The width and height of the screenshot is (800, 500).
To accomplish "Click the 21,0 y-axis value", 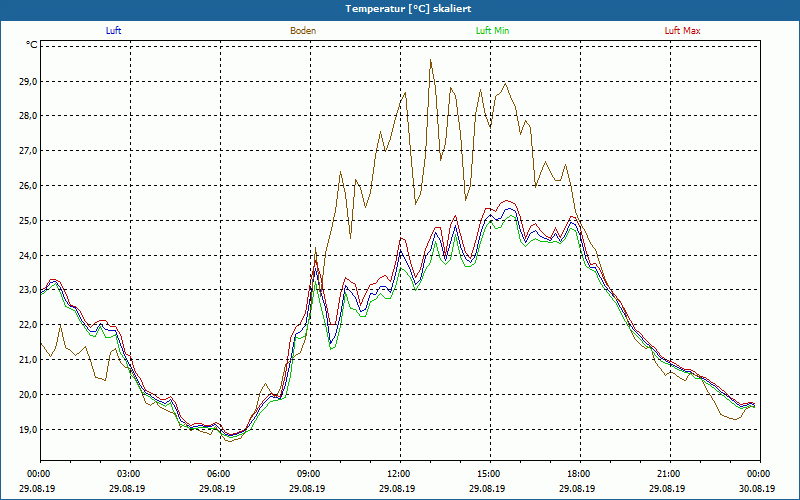I will [x=28, y=360].
